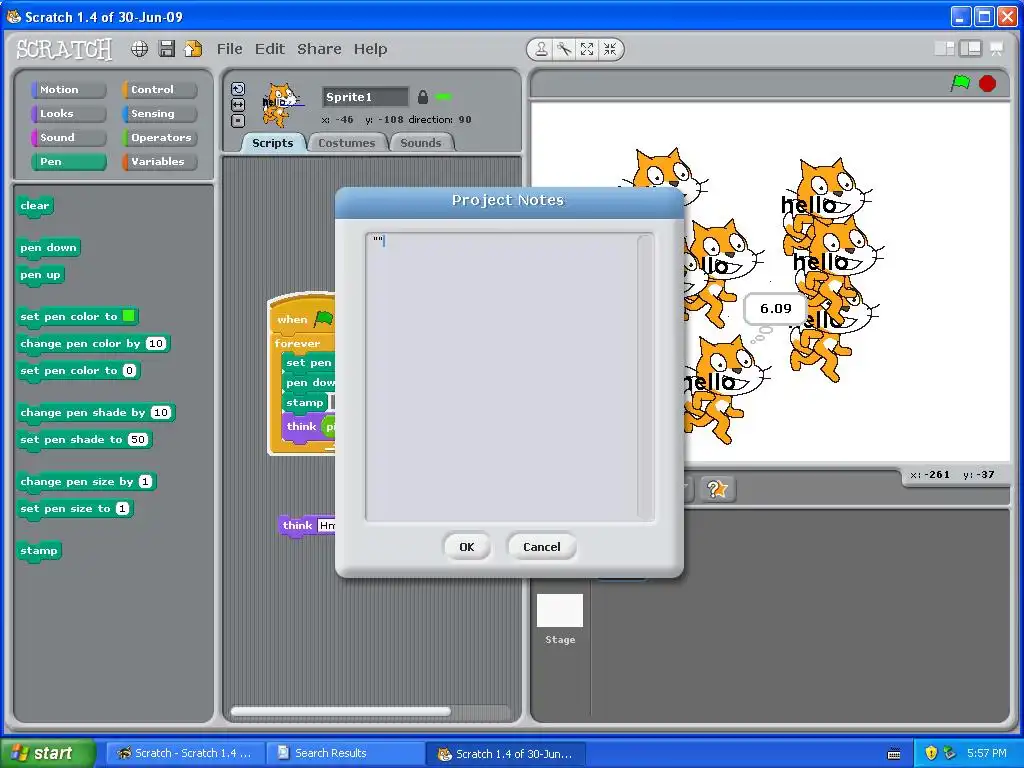Click the green flag to start scripts
Viewport: 1024px width, 768px height.
(x=960, y=83)
